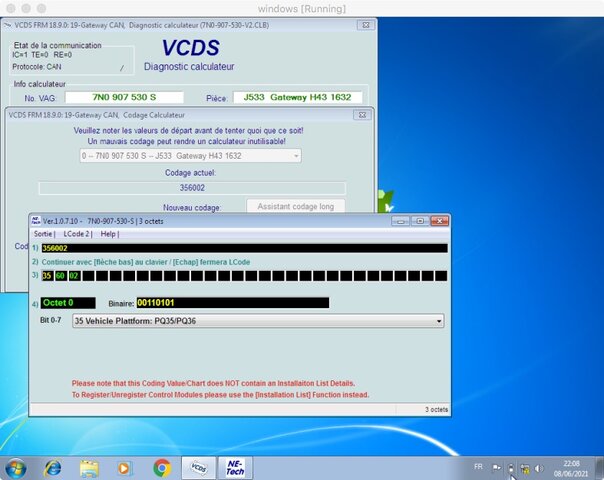This screenshot has width=604, height=480.
Task: Close the Codage Calculateur window
Action: coord(362,115)
